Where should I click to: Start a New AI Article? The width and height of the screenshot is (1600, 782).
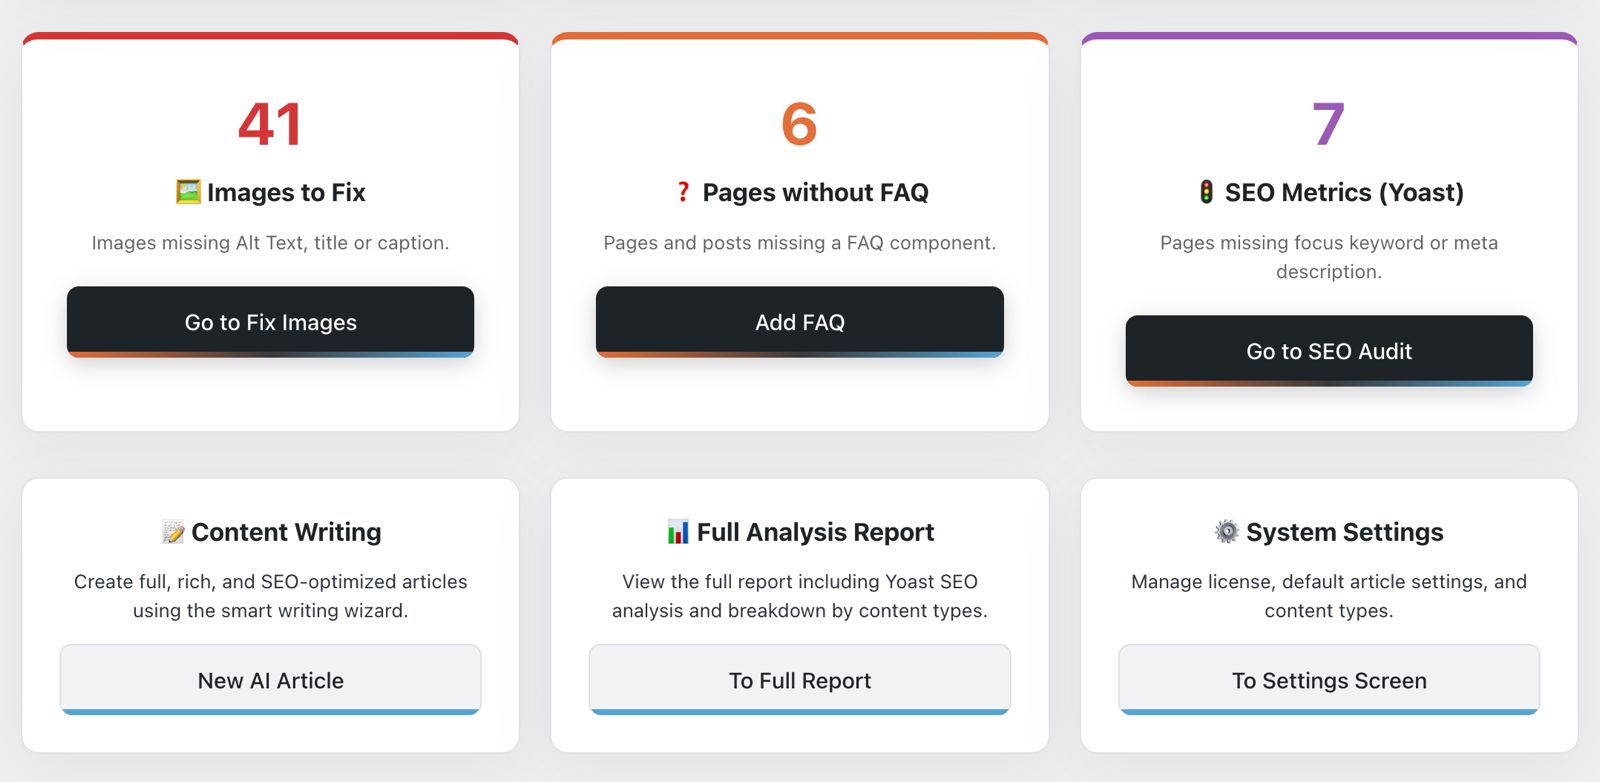pyautogui.click(x=270, y=680)
